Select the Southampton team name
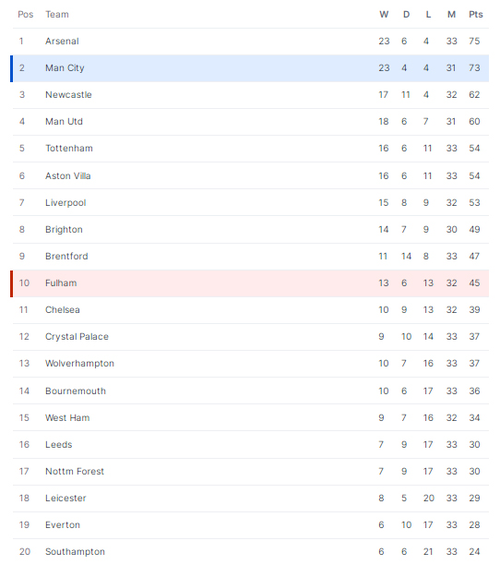Image resolution: width=500 pixels, height=565 pixels. click(75, 552)
